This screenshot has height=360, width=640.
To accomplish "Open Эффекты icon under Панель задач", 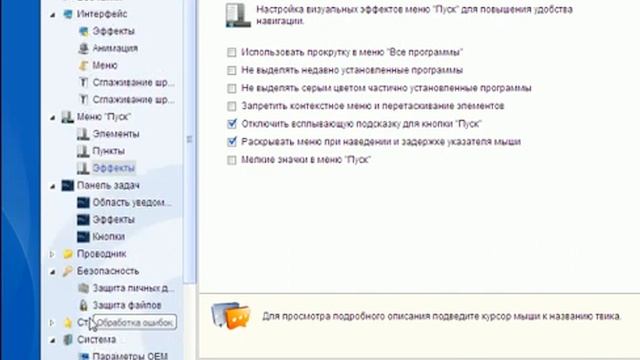I will [83, 220].
